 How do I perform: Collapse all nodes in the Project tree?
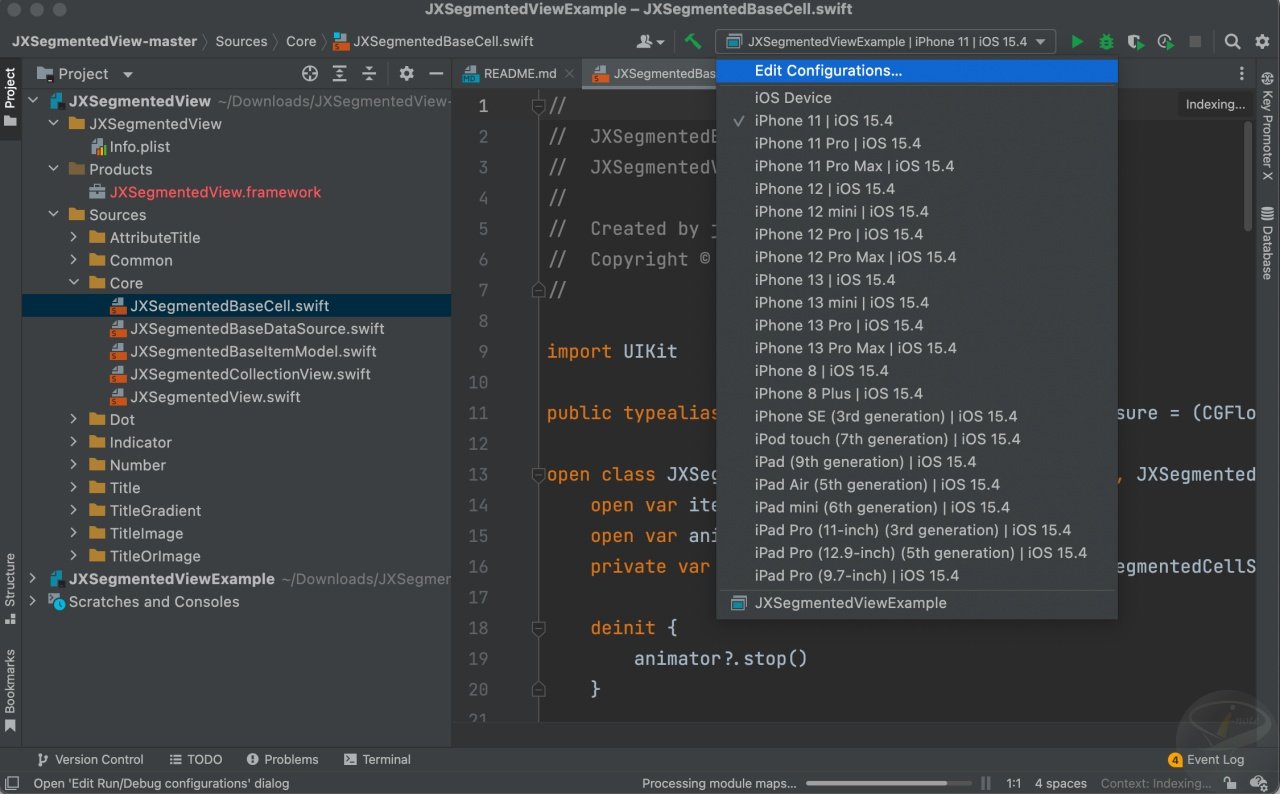coord(368,73)
